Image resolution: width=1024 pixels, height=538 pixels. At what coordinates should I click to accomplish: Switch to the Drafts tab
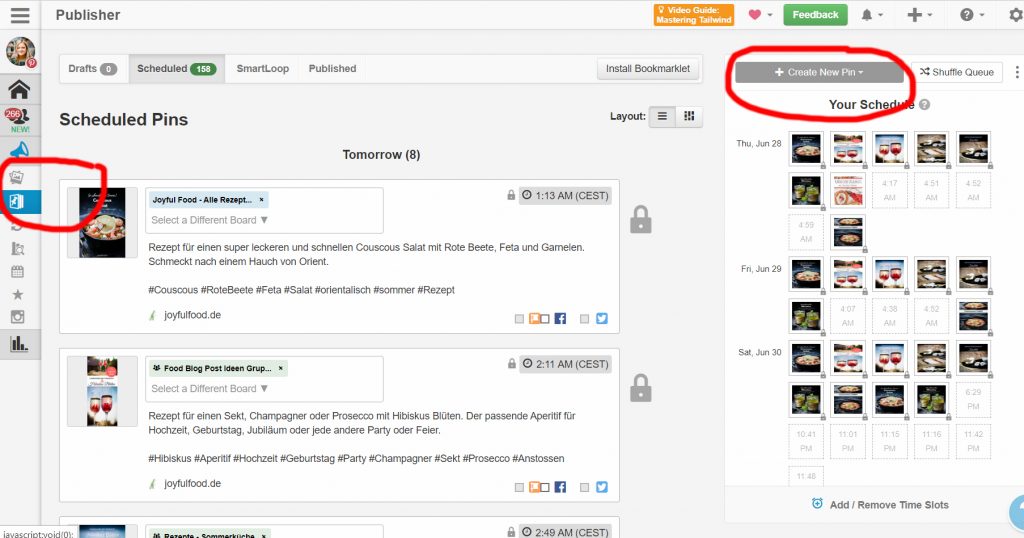[91, 69]
